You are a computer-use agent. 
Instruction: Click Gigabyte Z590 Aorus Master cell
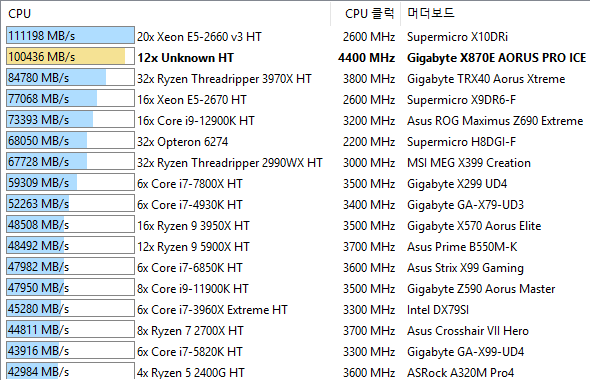coord(481,289)
